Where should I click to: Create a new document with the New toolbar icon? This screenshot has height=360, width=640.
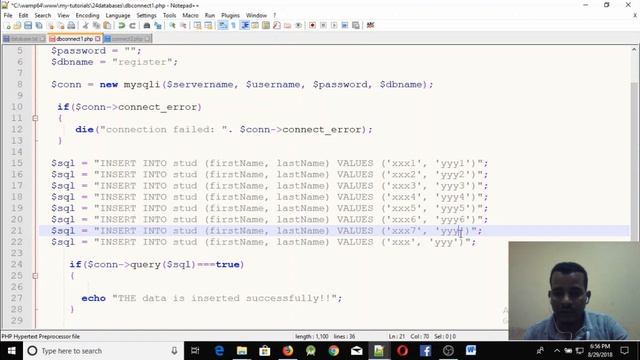point(7,25)
